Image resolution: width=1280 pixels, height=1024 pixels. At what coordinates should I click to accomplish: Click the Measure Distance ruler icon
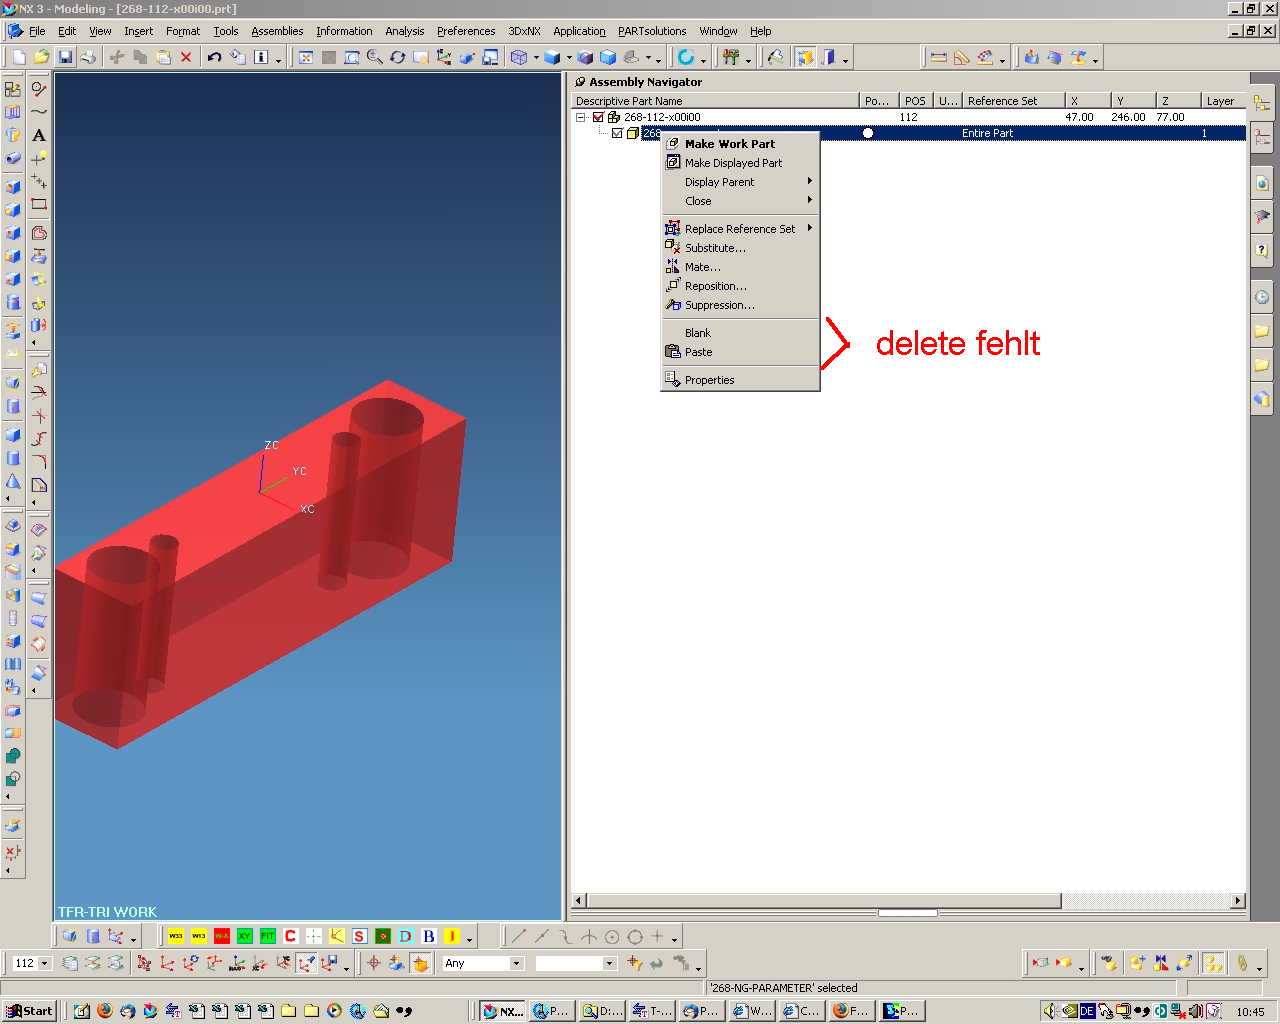click(x=939, y=58)
